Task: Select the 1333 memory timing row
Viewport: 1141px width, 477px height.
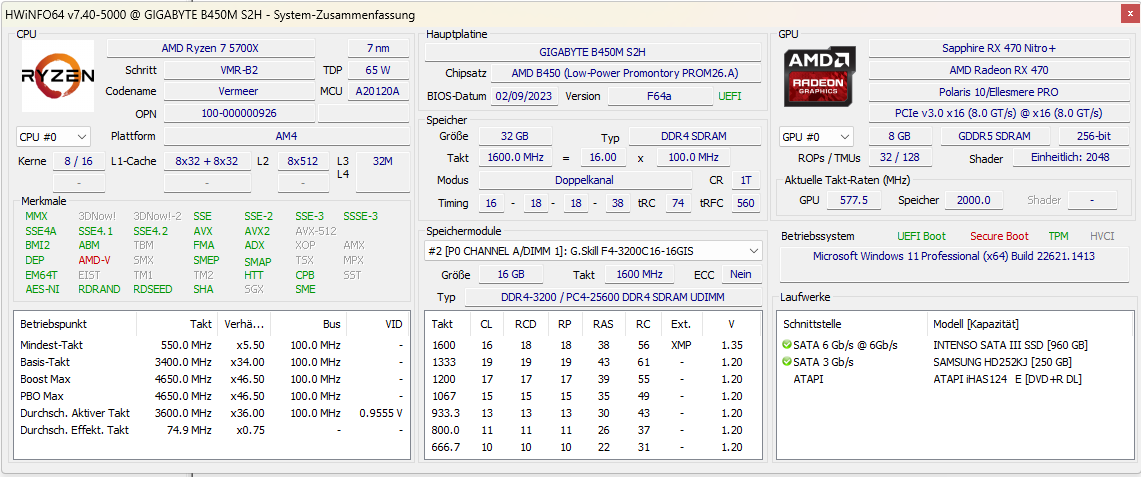Action: 592,362
